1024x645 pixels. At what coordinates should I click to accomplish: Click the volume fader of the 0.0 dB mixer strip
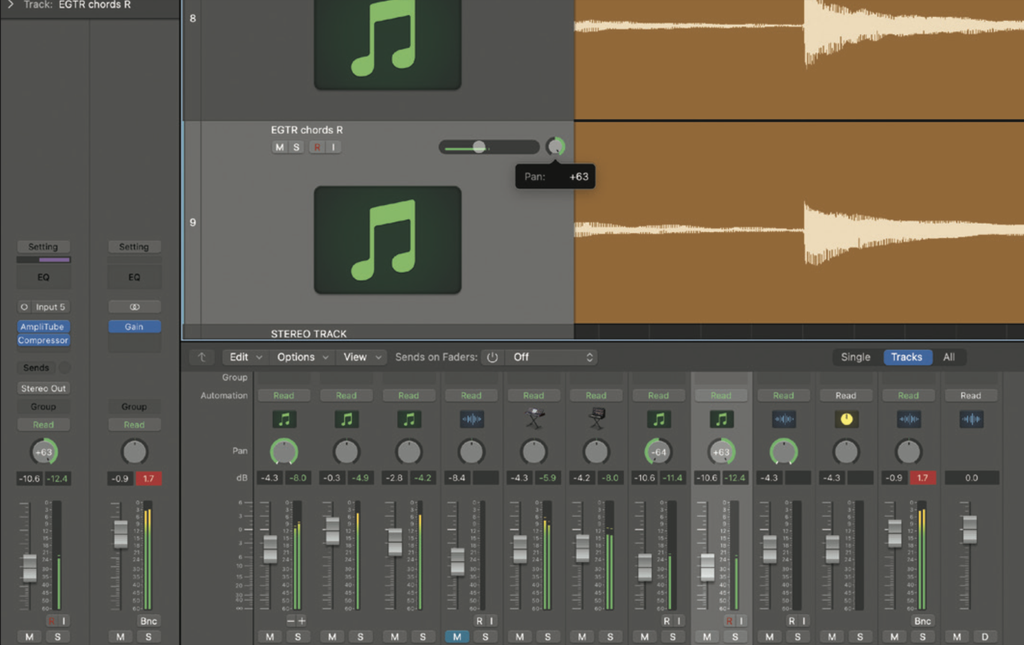point(970,529)
